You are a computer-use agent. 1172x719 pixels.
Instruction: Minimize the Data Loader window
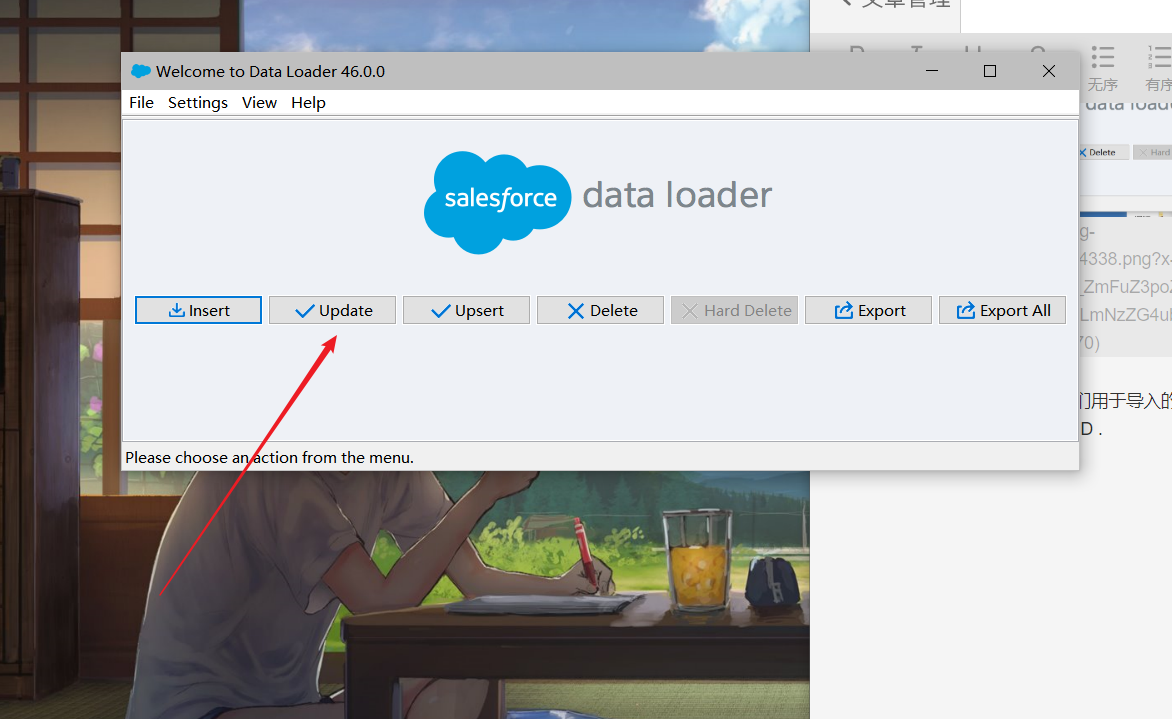(x=931, y=71)
